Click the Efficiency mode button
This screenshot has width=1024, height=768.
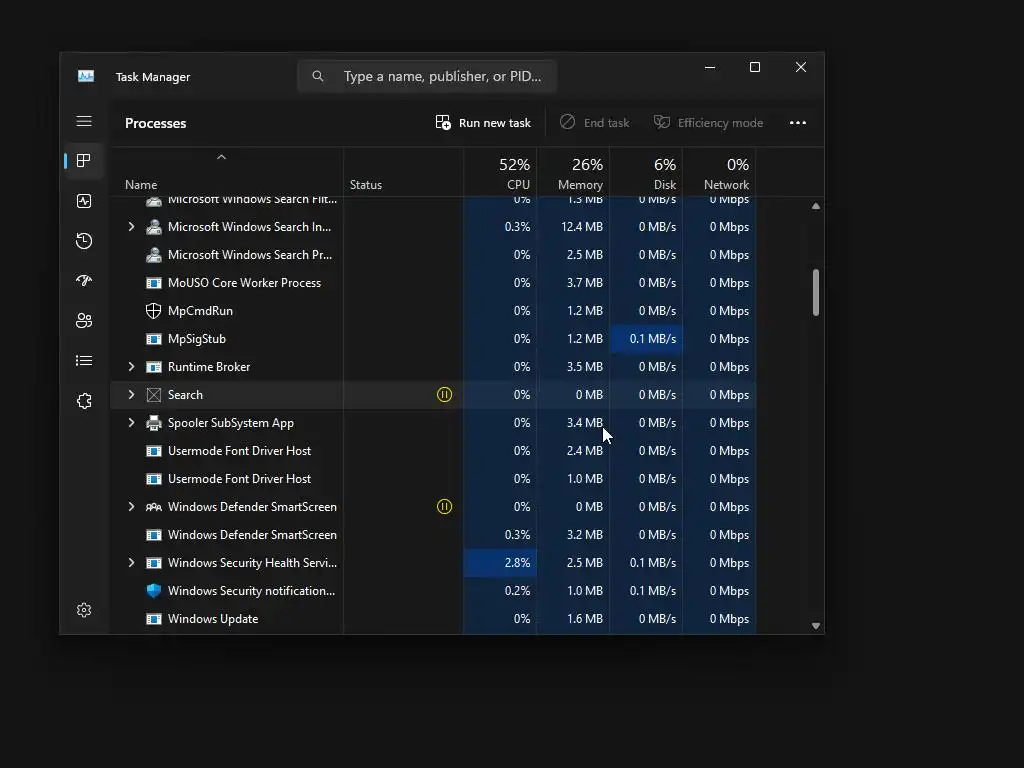pyautogui.click(x=709, y=123)
